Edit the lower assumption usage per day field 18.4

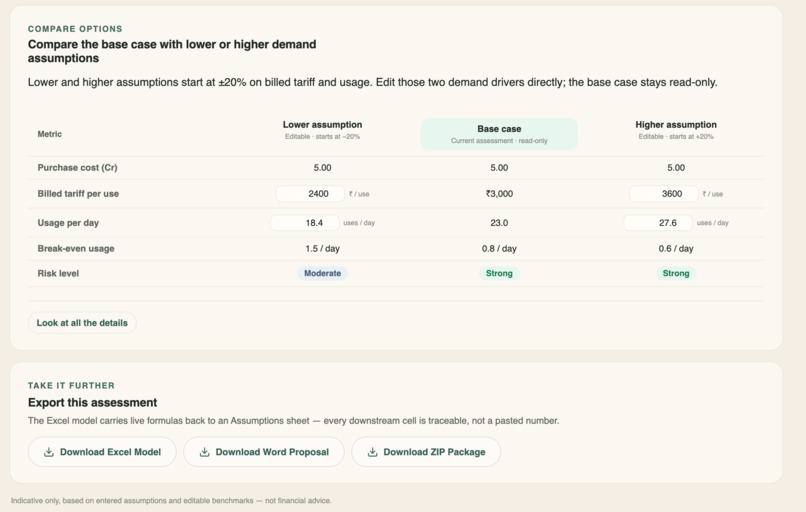[x=305, y=223]
